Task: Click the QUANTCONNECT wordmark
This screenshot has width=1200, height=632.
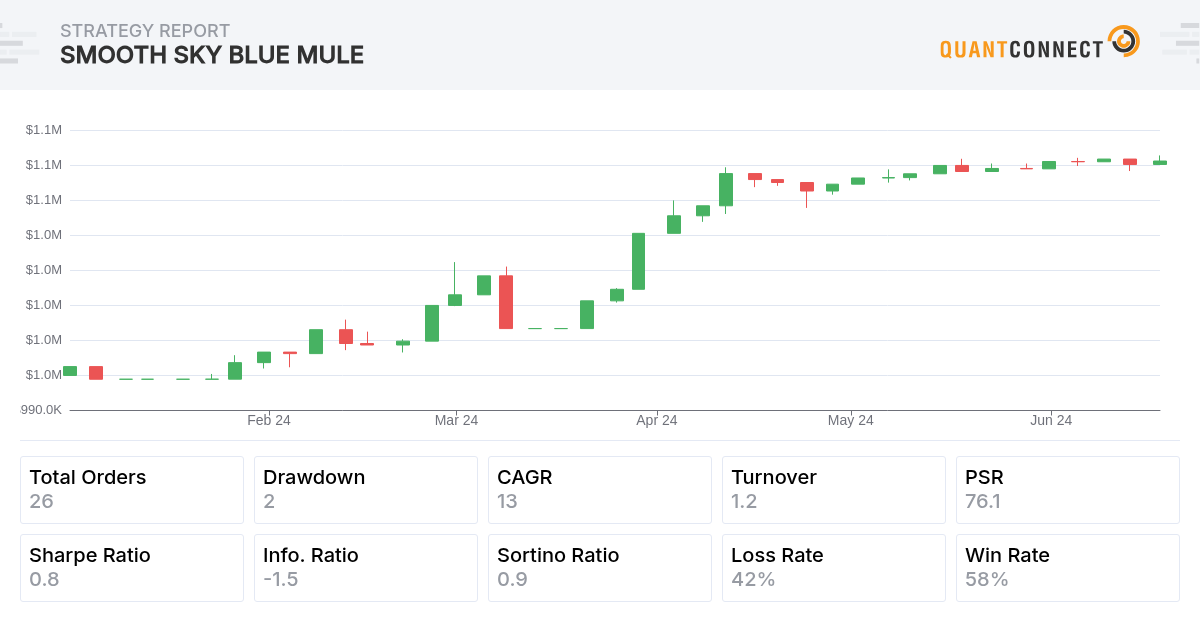Action: 1021,49
